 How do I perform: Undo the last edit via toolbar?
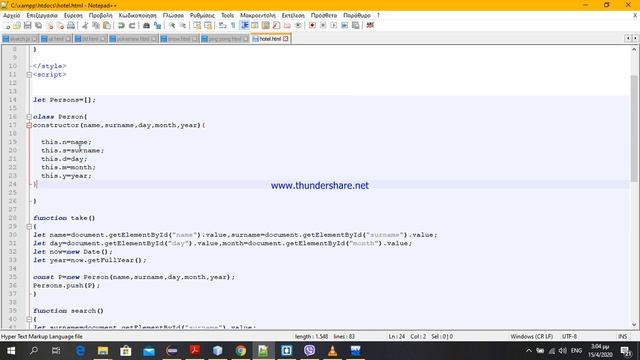click(x=121, y=25)
